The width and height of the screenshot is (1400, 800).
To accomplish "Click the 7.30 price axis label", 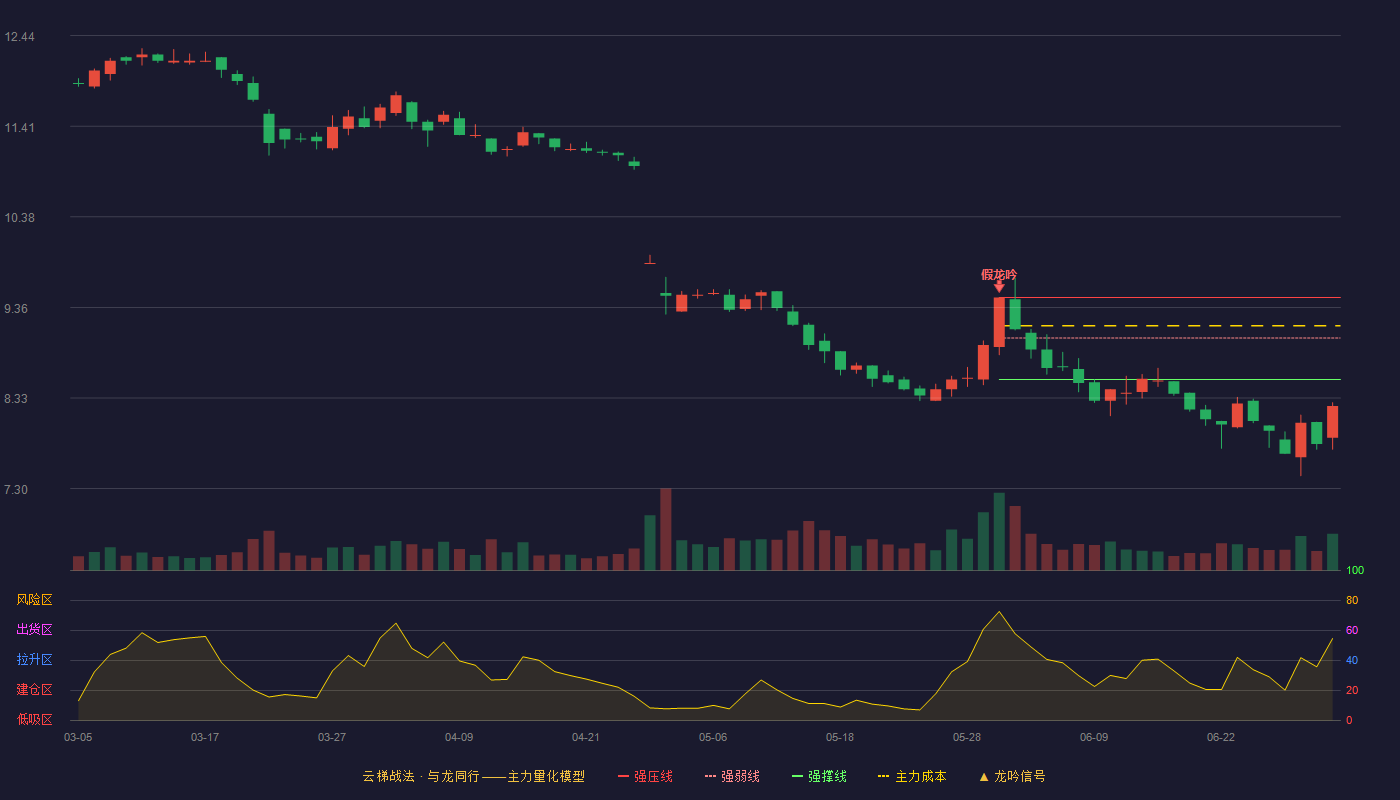I will pos(16,490).
